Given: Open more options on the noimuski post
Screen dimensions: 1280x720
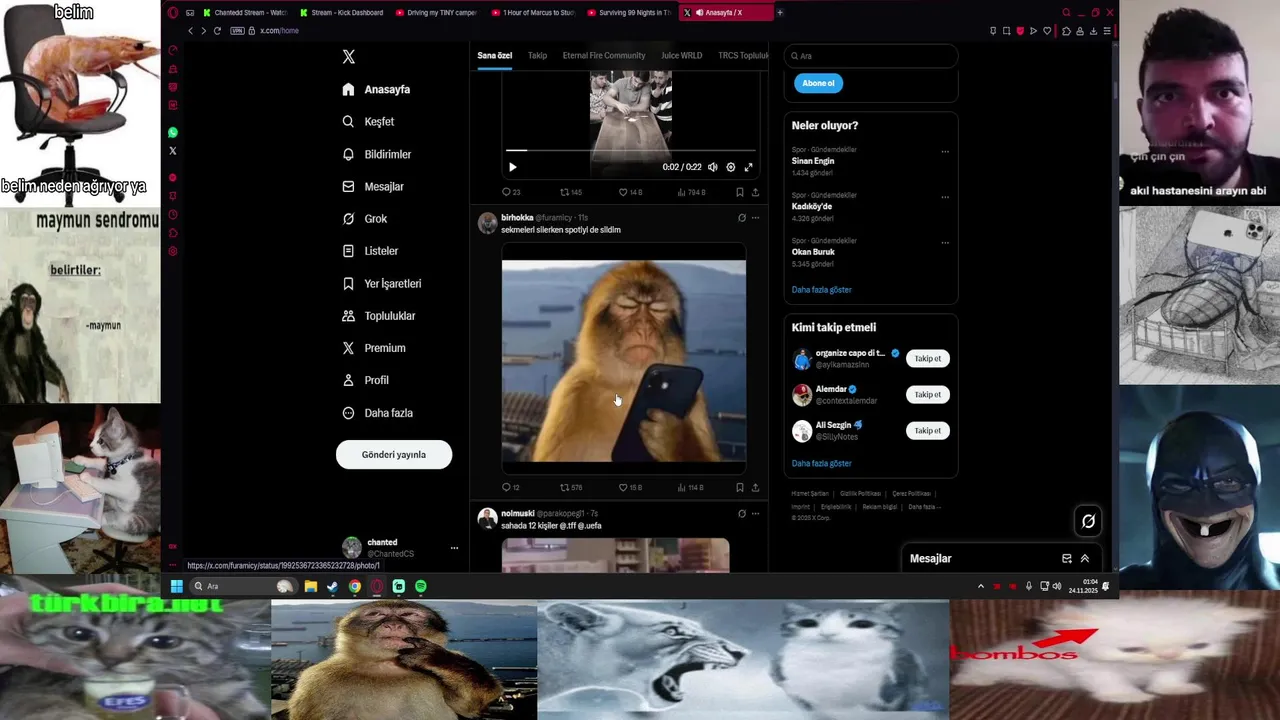Looking at the screenshot, I should [755, 514].
